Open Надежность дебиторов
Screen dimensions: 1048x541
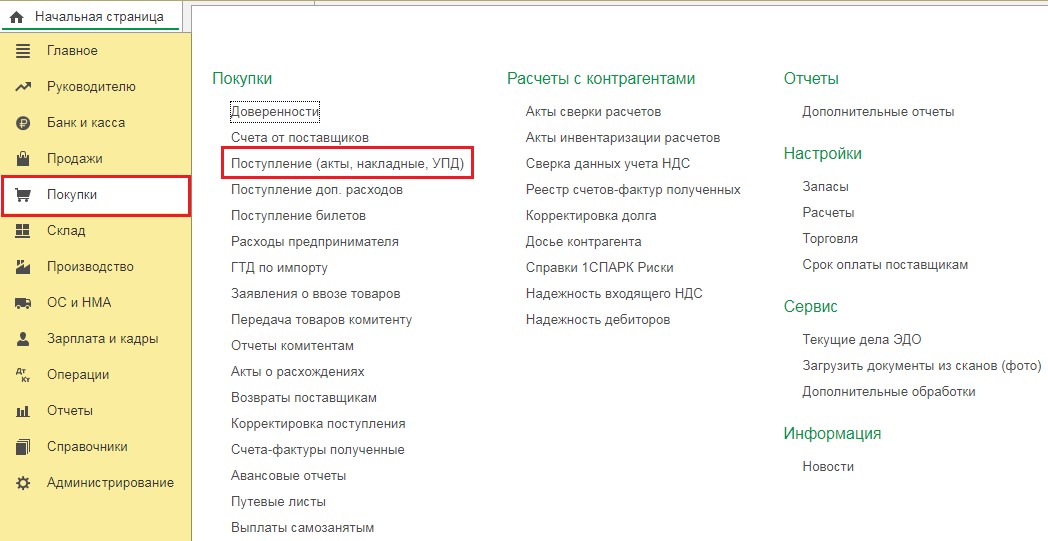point(598,320)
